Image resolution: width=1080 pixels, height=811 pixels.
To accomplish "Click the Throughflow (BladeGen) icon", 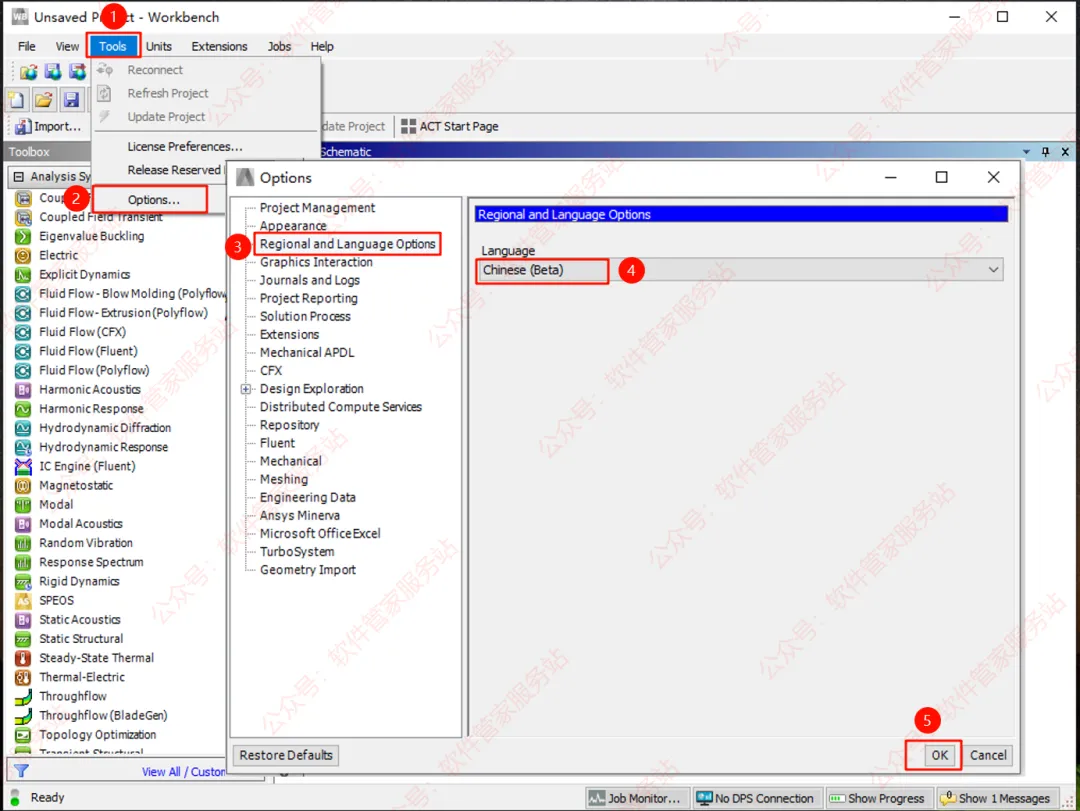I will click(23, 716).
